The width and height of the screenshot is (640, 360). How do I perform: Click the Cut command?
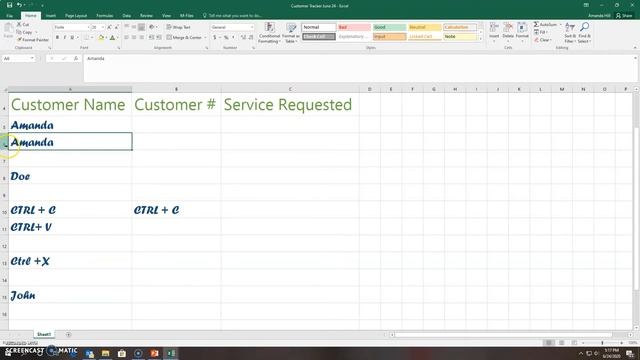[x=23, y=24]
